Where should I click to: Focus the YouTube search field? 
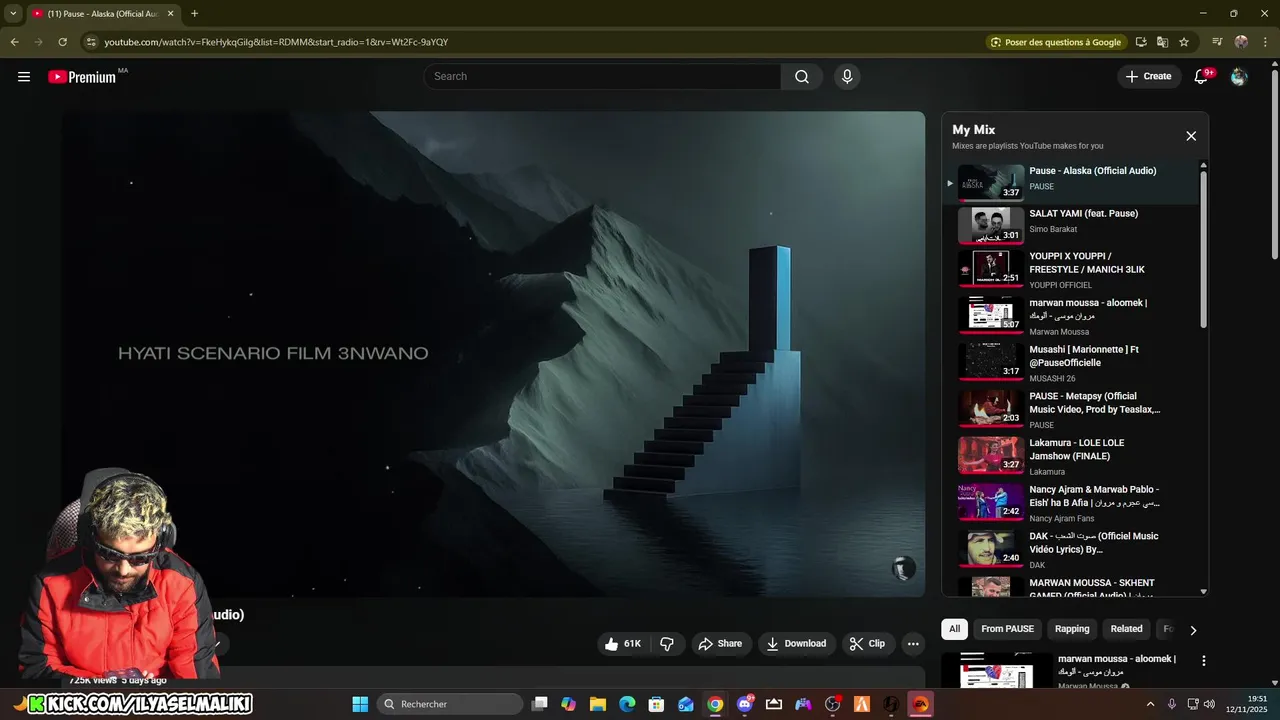point(602,77)
